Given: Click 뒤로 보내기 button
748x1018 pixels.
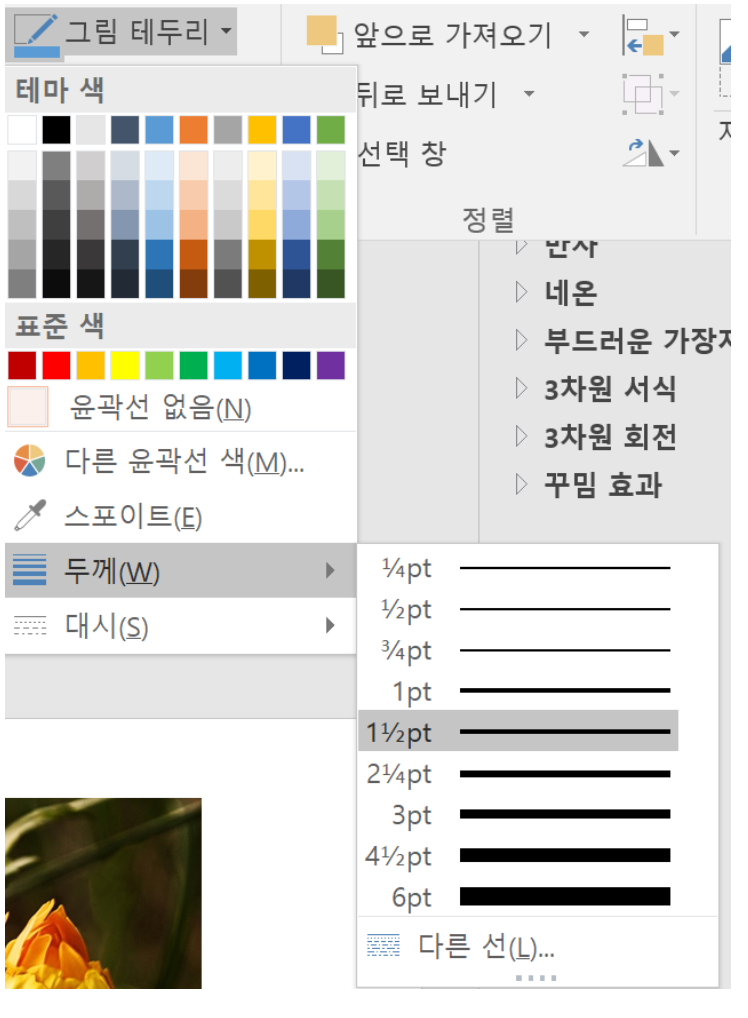Looking at the screenshot, I should (429, 95).
